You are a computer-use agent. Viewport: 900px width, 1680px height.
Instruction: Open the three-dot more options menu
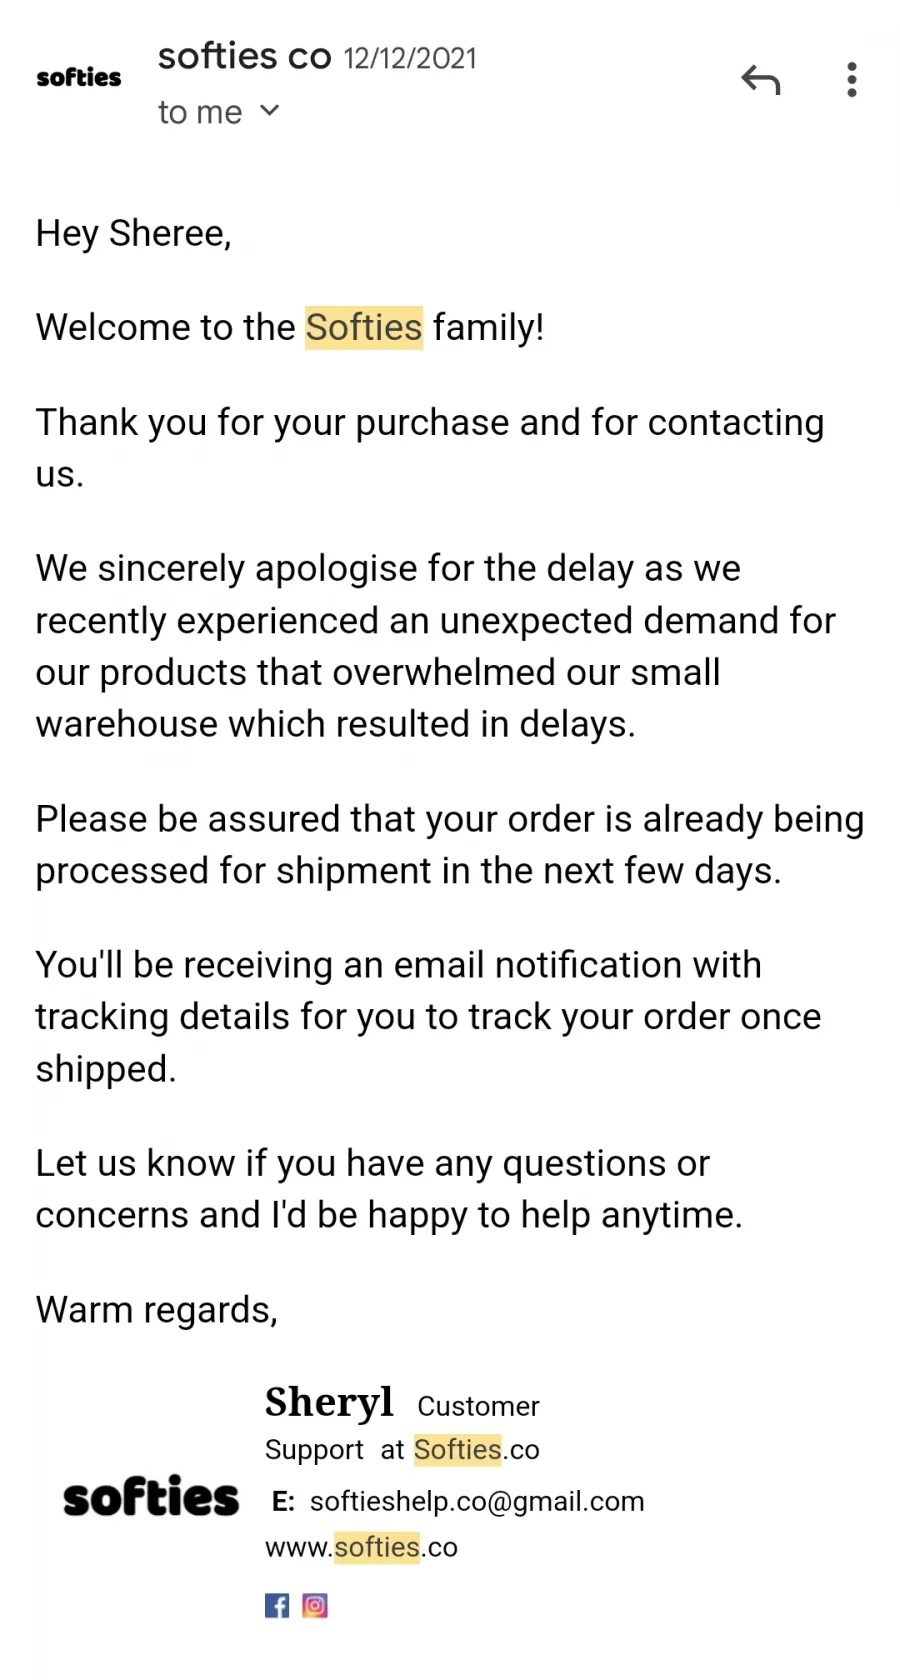pos(851,79)
